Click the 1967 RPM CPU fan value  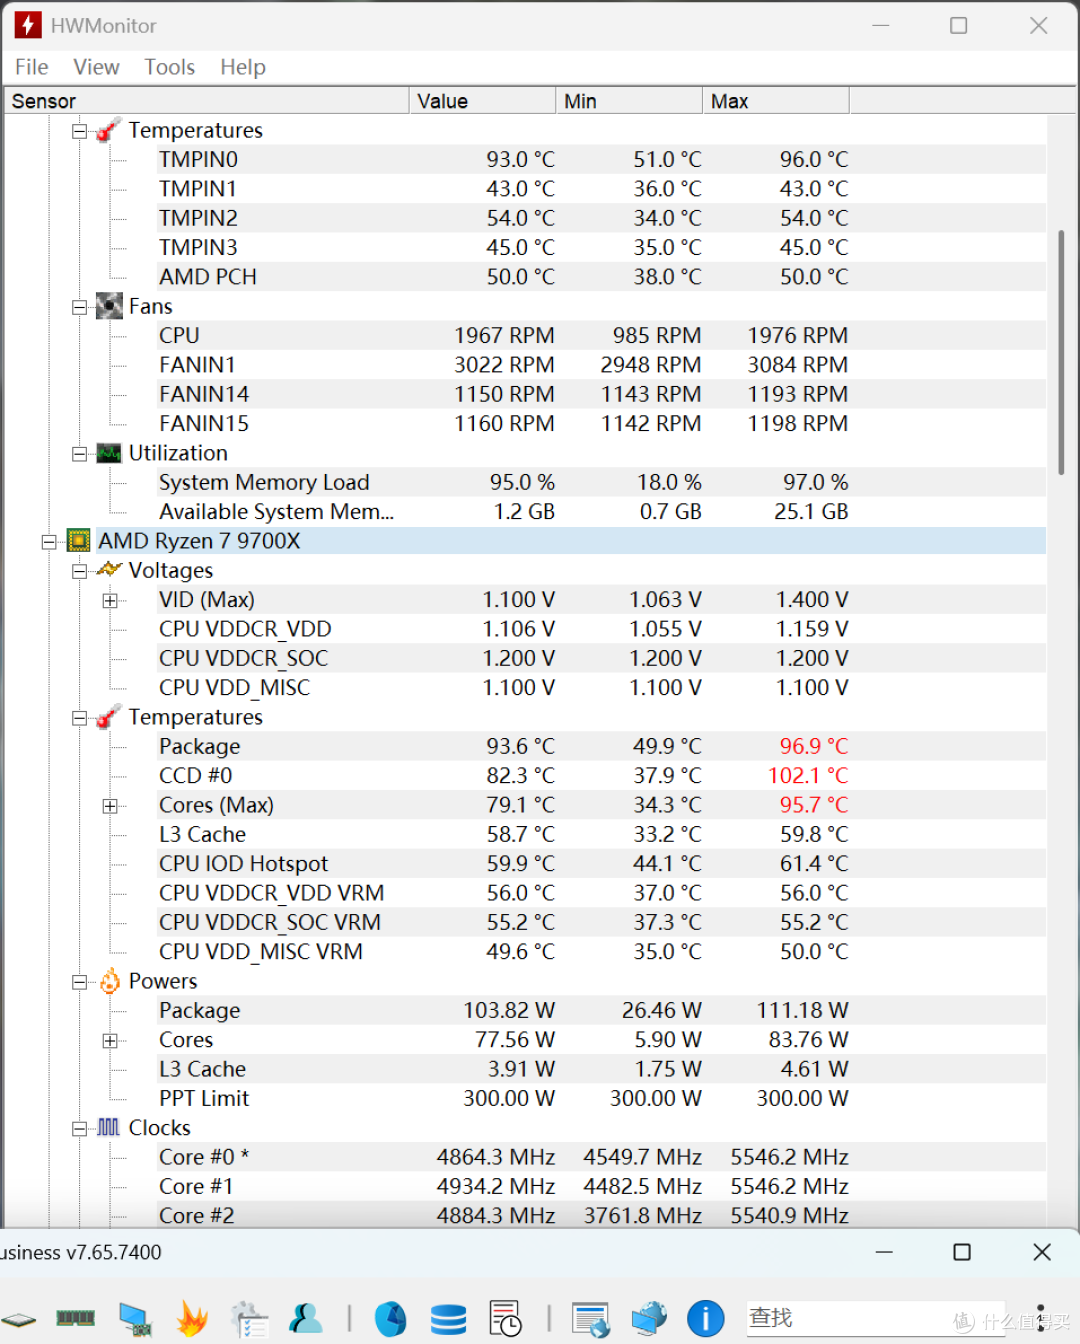(504, 336)
